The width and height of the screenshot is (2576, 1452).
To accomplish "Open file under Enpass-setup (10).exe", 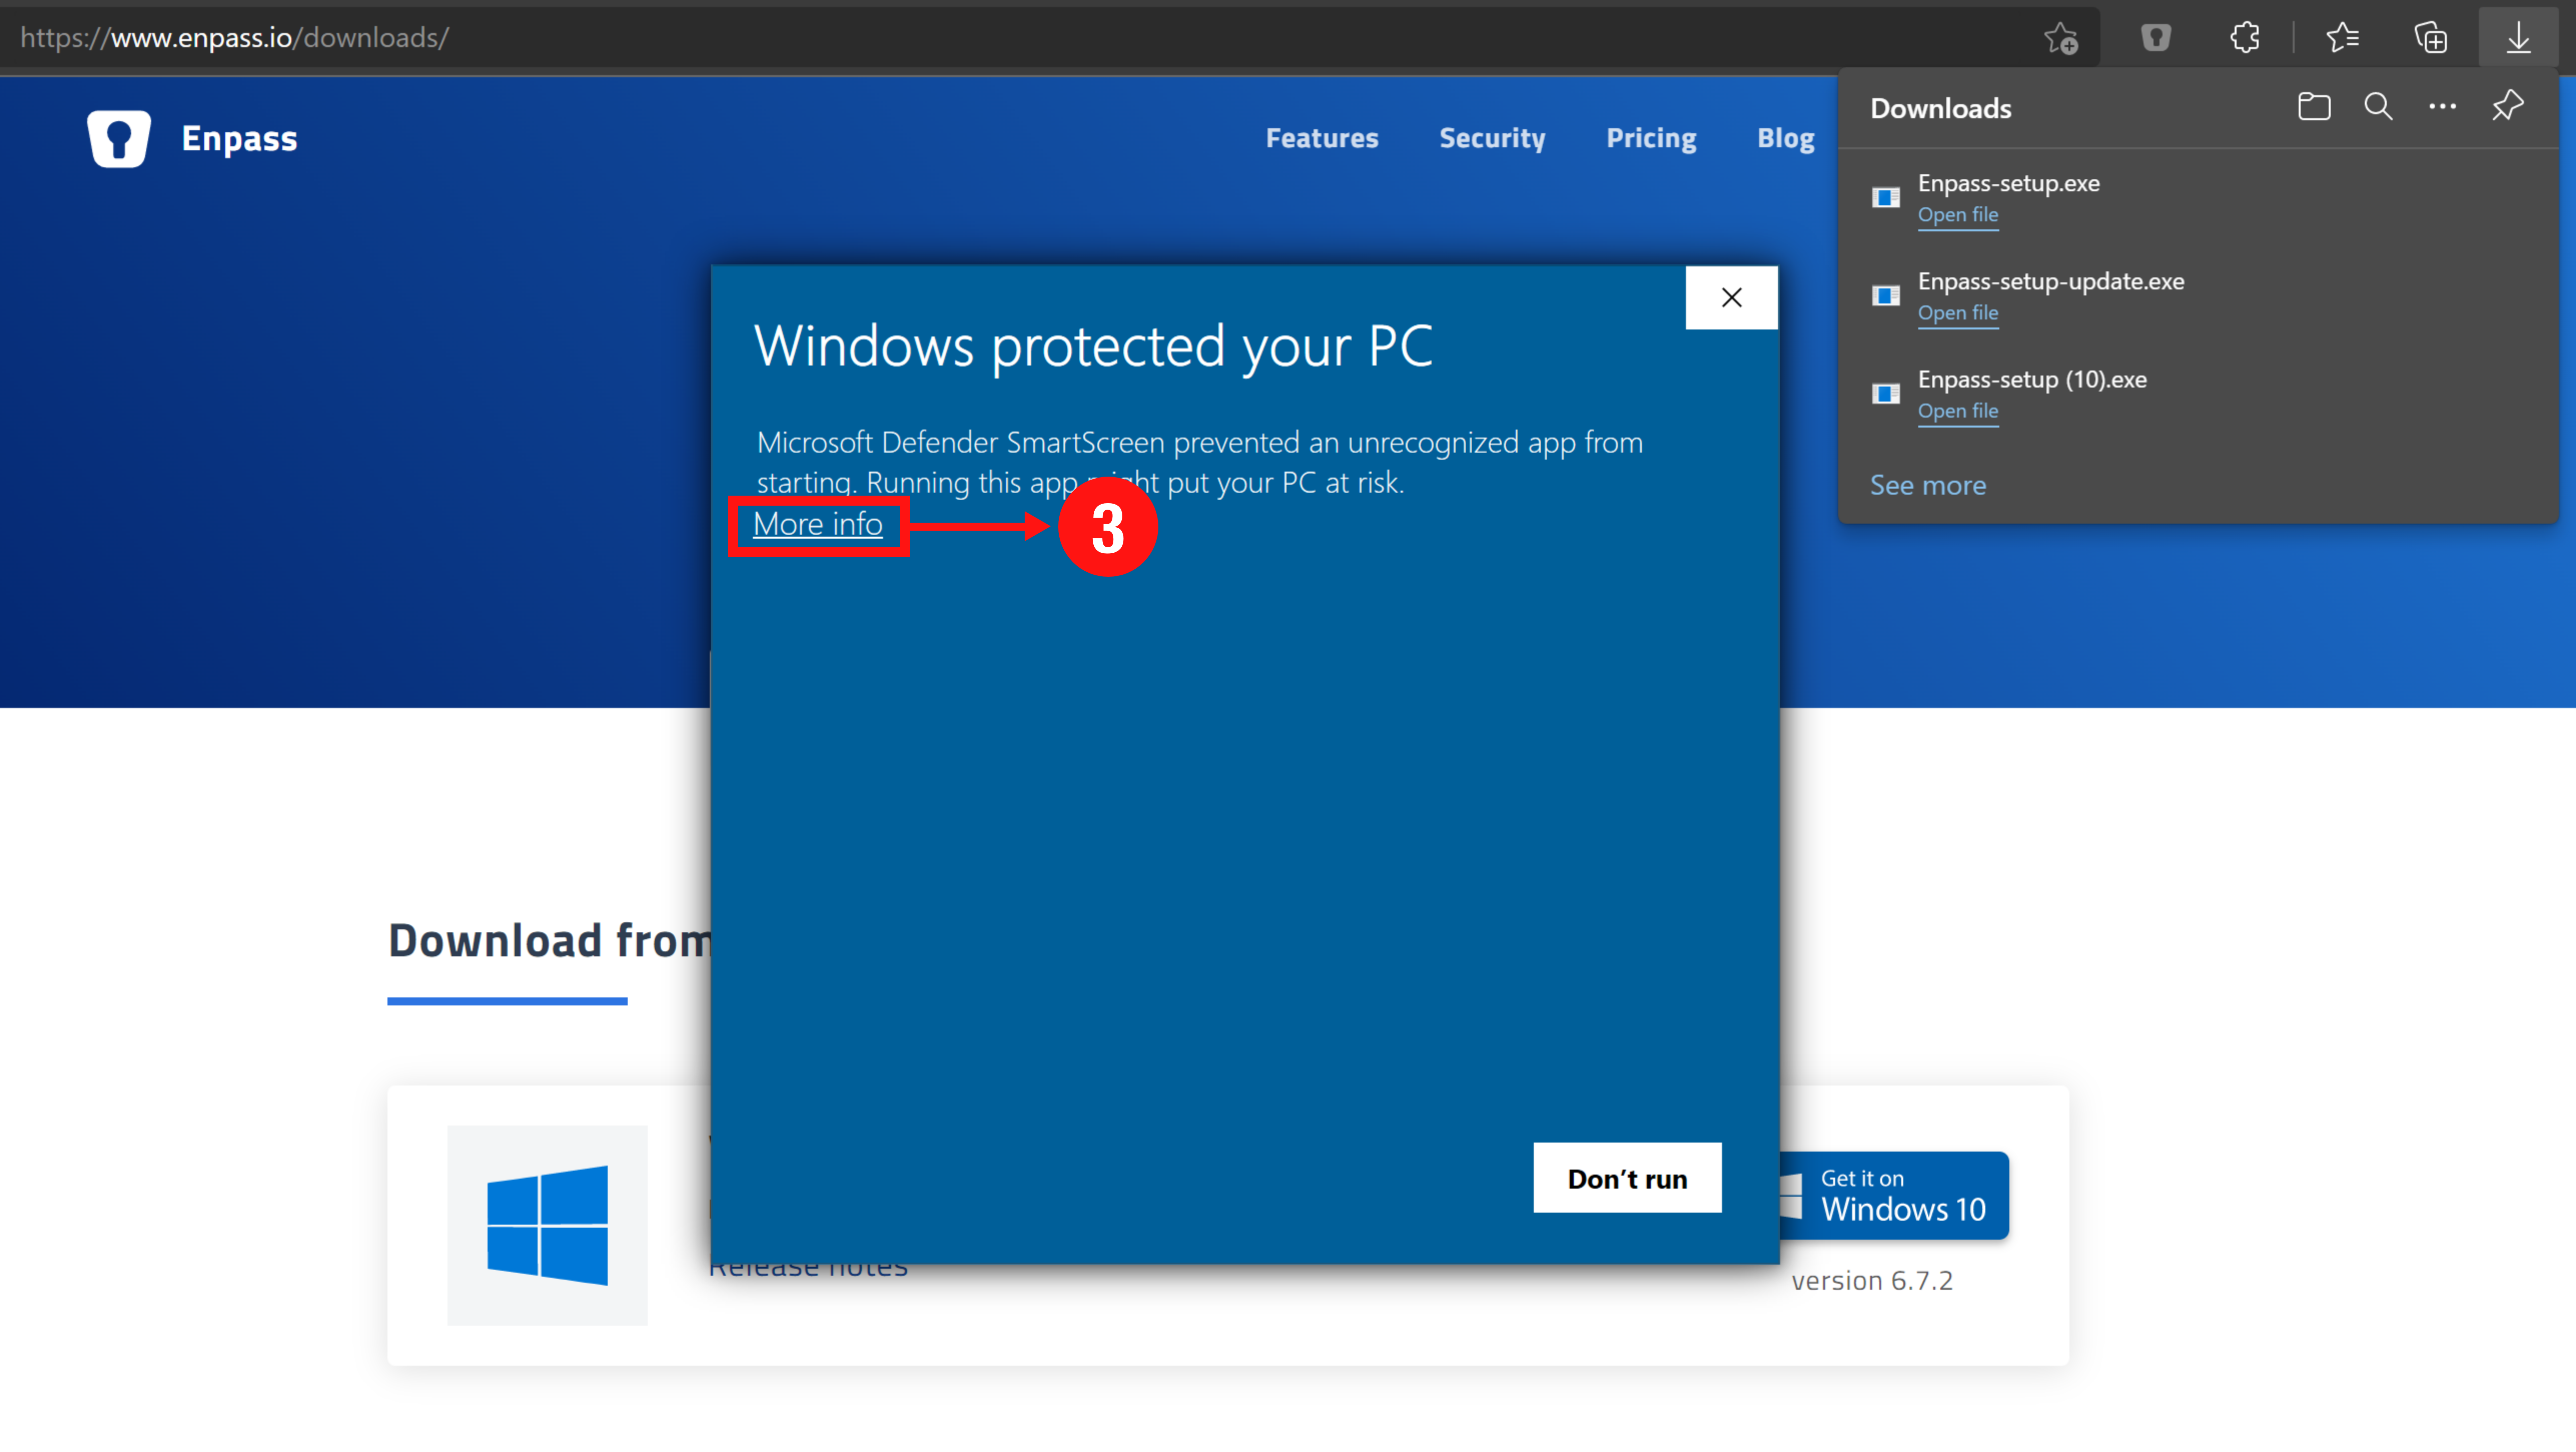I will 1957,411.
